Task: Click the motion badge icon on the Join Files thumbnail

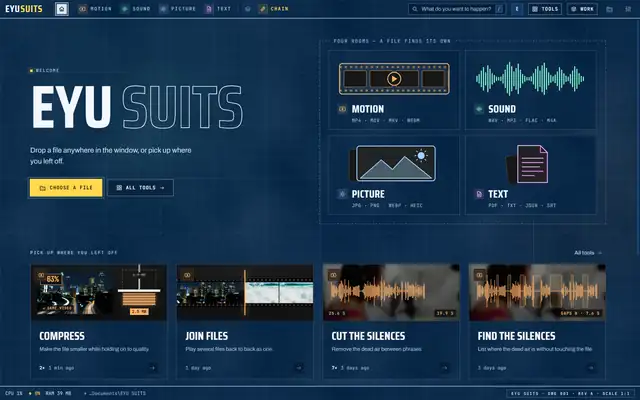Action: click(187, 275)
